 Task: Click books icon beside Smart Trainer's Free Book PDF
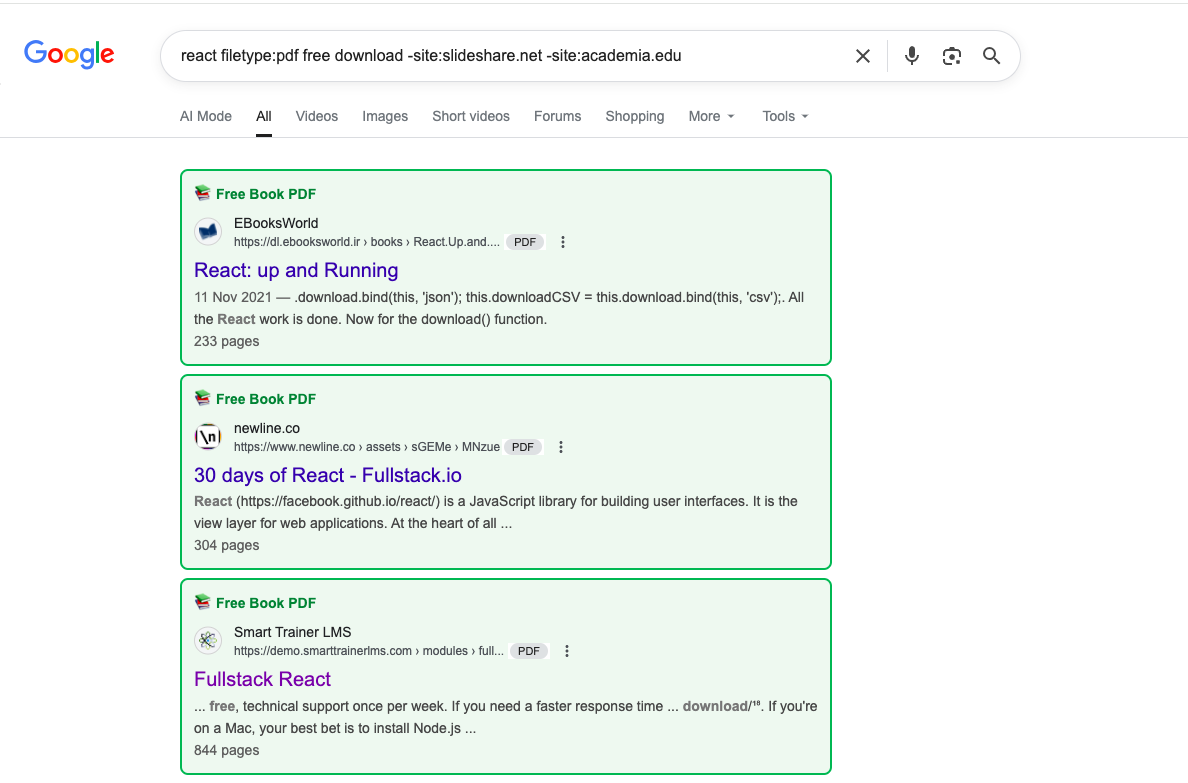coord(202,603)
